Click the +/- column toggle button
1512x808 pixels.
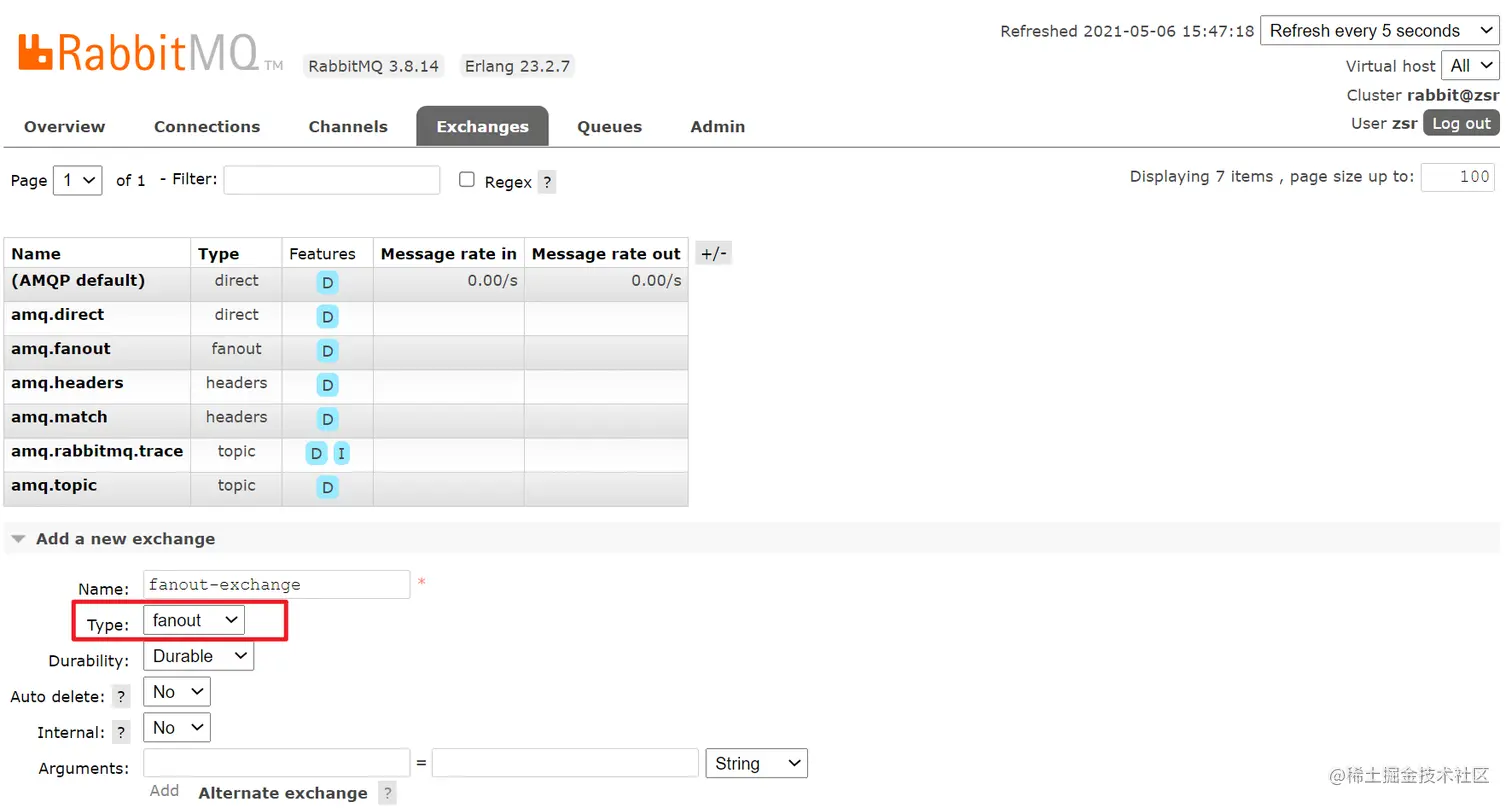pos(713,253)
